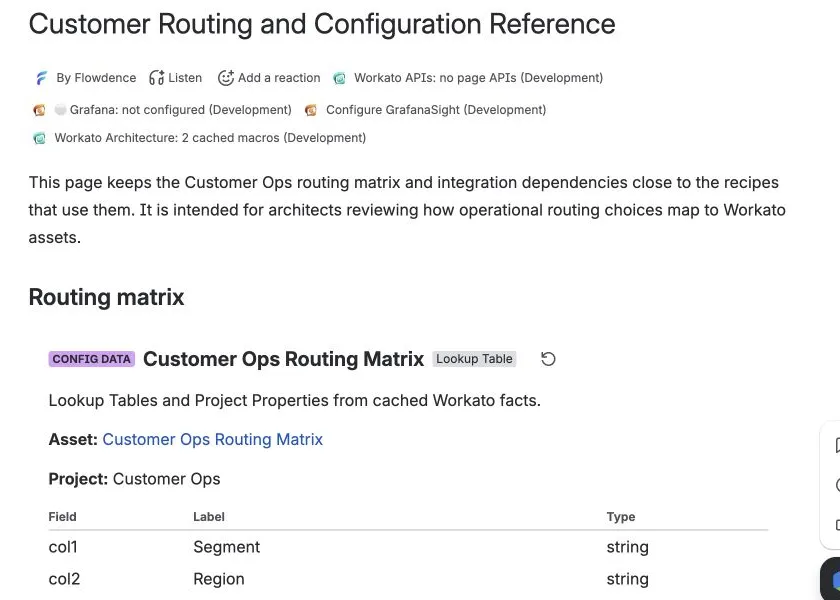Click the Flowdence author logo icon
Image resolution: width=840 pixels, height=600 pixels.
(x=41, y=78)
